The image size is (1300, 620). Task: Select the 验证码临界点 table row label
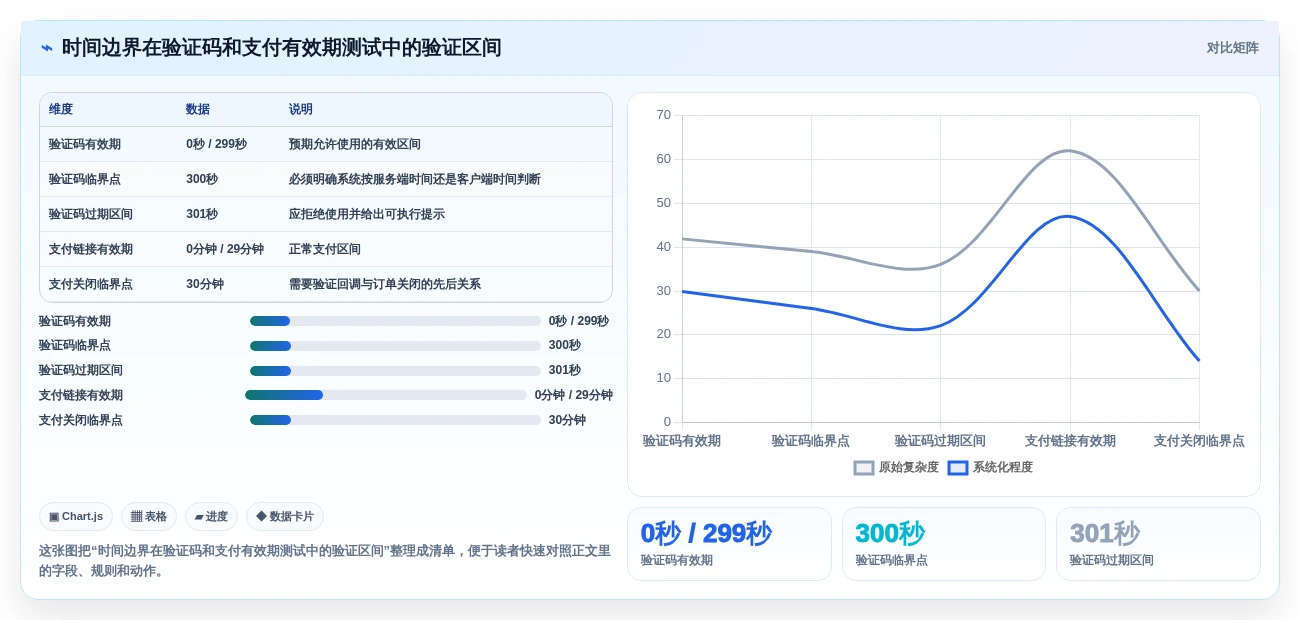[85, 179]
